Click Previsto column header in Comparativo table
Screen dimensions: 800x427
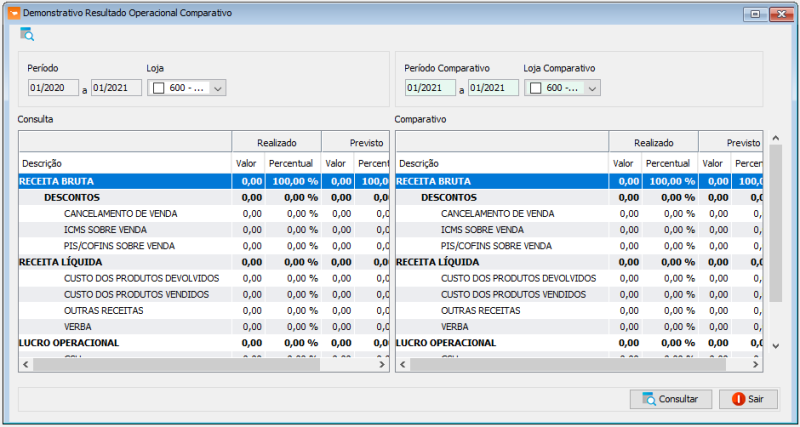tap(731, 143)
